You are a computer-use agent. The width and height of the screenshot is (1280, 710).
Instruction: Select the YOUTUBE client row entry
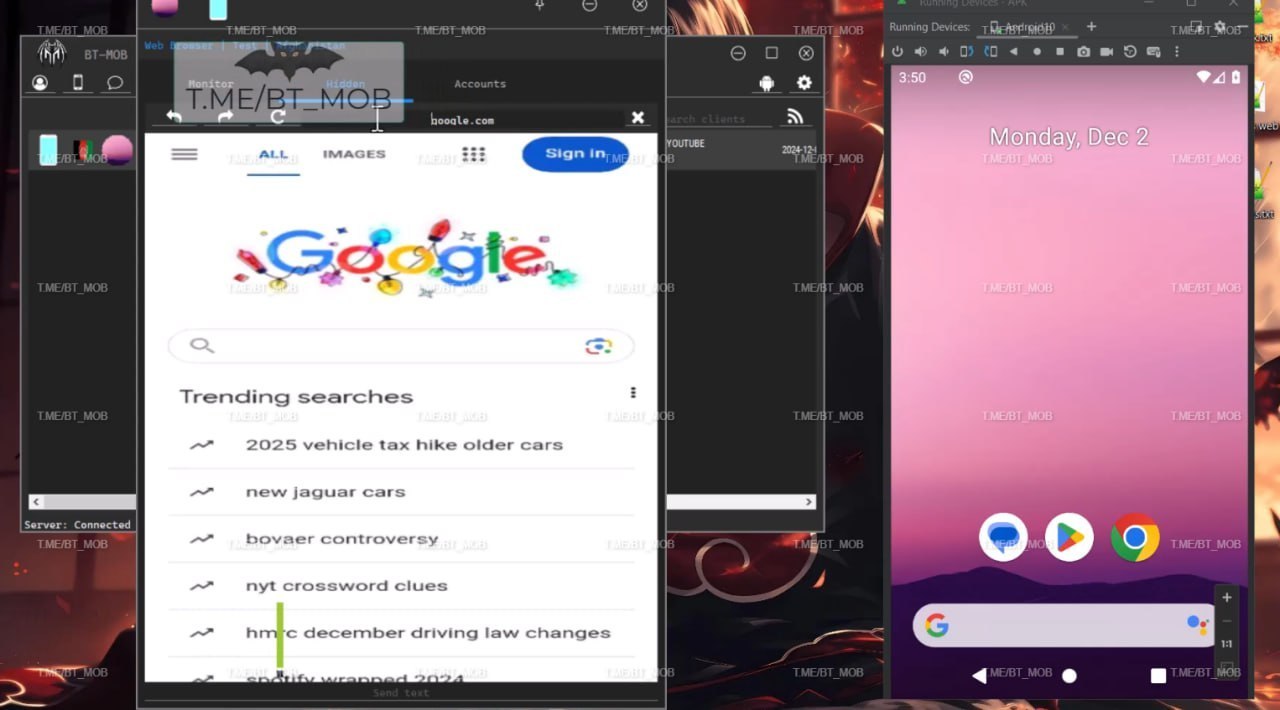point(685,144)
